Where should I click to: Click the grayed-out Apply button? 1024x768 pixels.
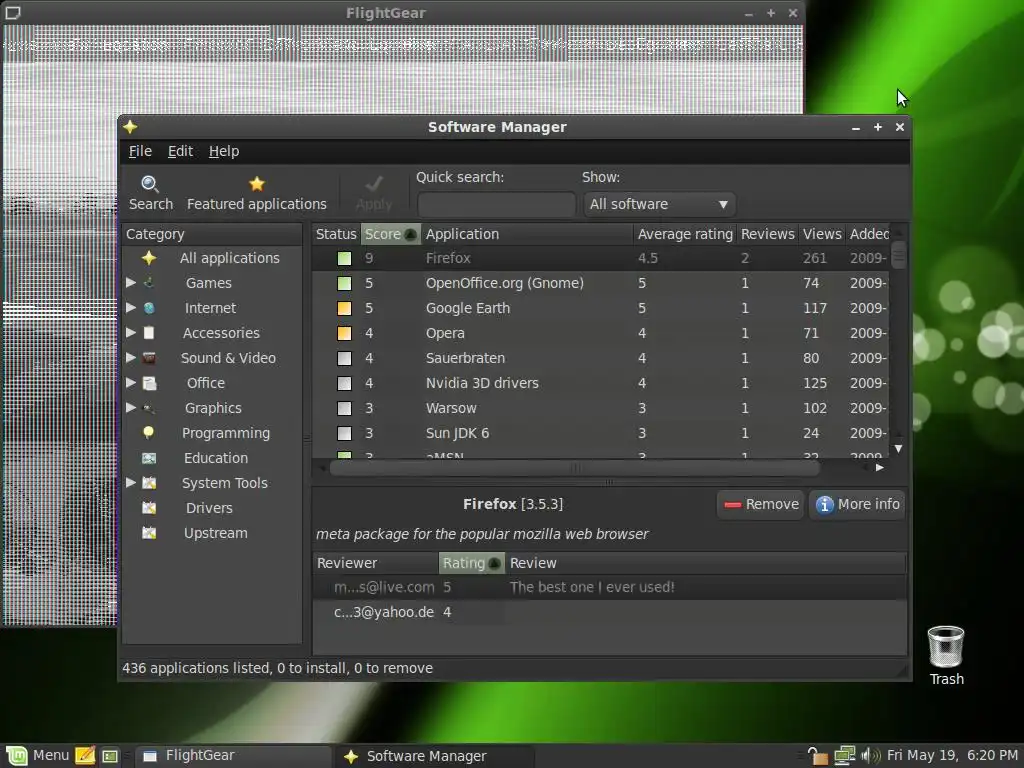pyautogui.click(x=374, y=193)
